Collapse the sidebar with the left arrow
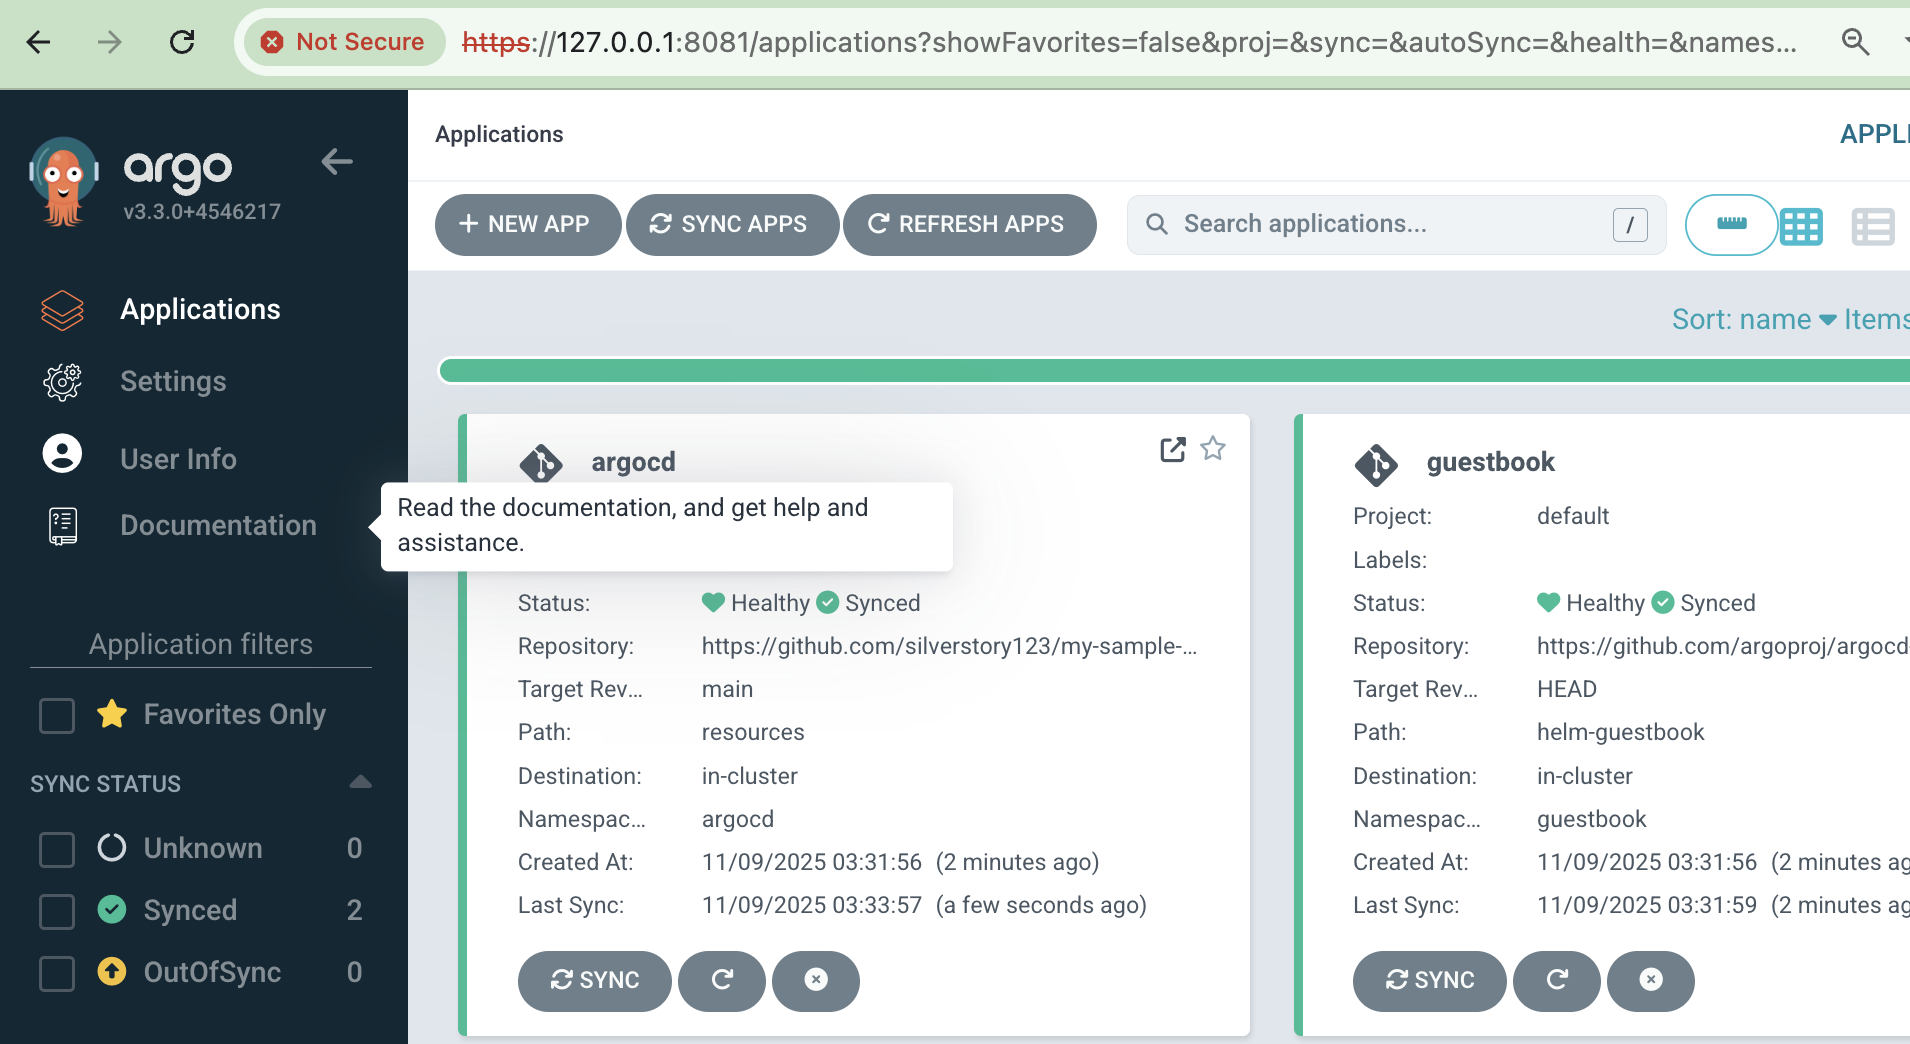This screenshot has width=1910, height=1044. pyautogui.click(x=337, y=161)
